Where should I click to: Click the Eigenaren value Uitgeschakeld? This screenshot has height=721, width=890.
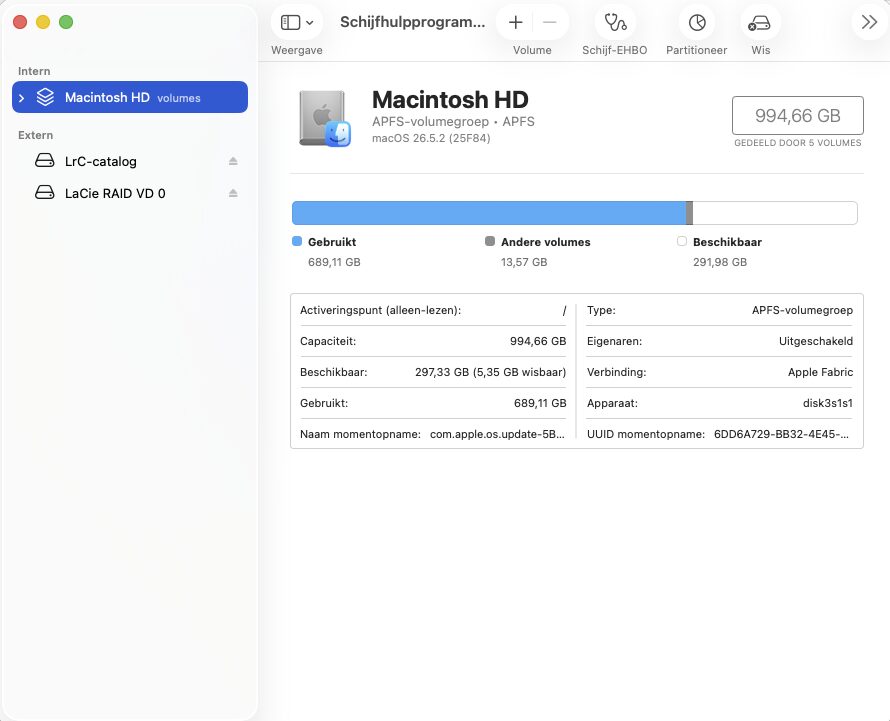pyautogui.click(x=816, y=341)
